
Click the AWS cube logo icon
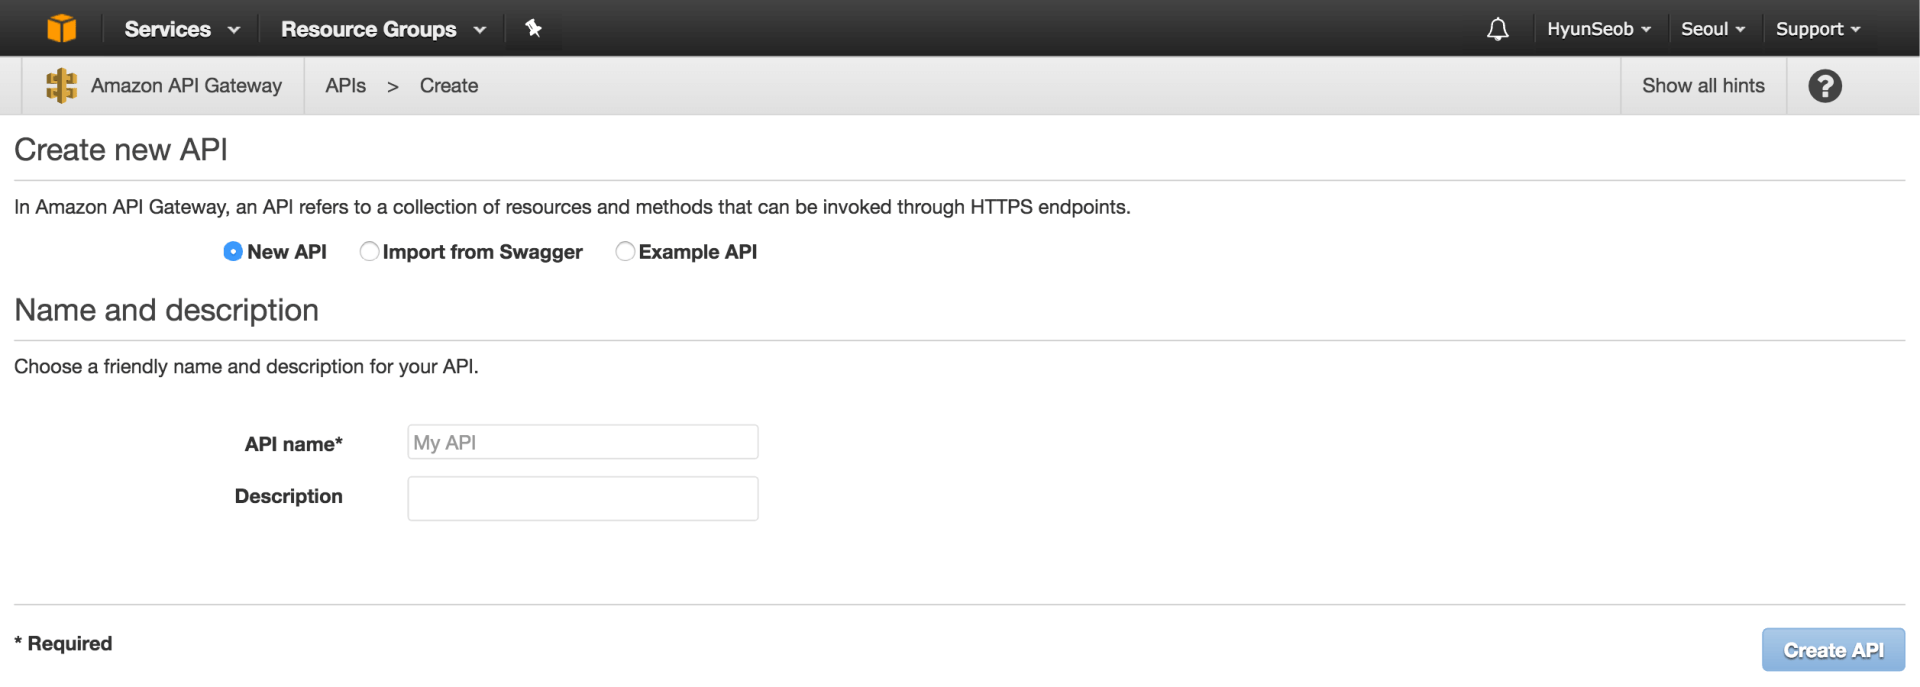point(61,28)
